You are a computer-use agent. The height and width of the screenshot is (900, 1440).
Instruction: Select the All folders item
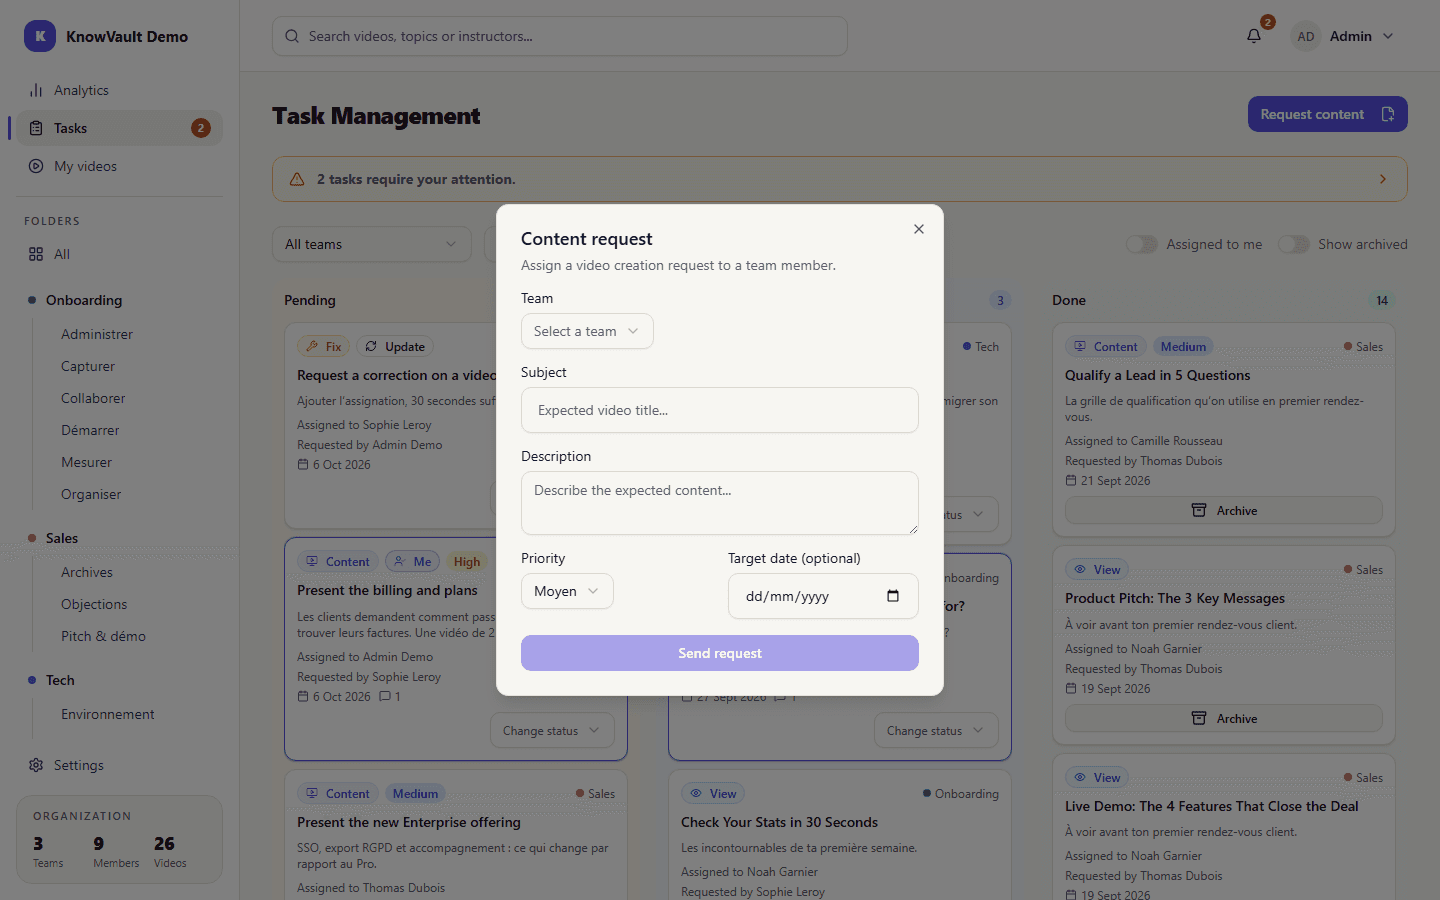tap(119, 254)
